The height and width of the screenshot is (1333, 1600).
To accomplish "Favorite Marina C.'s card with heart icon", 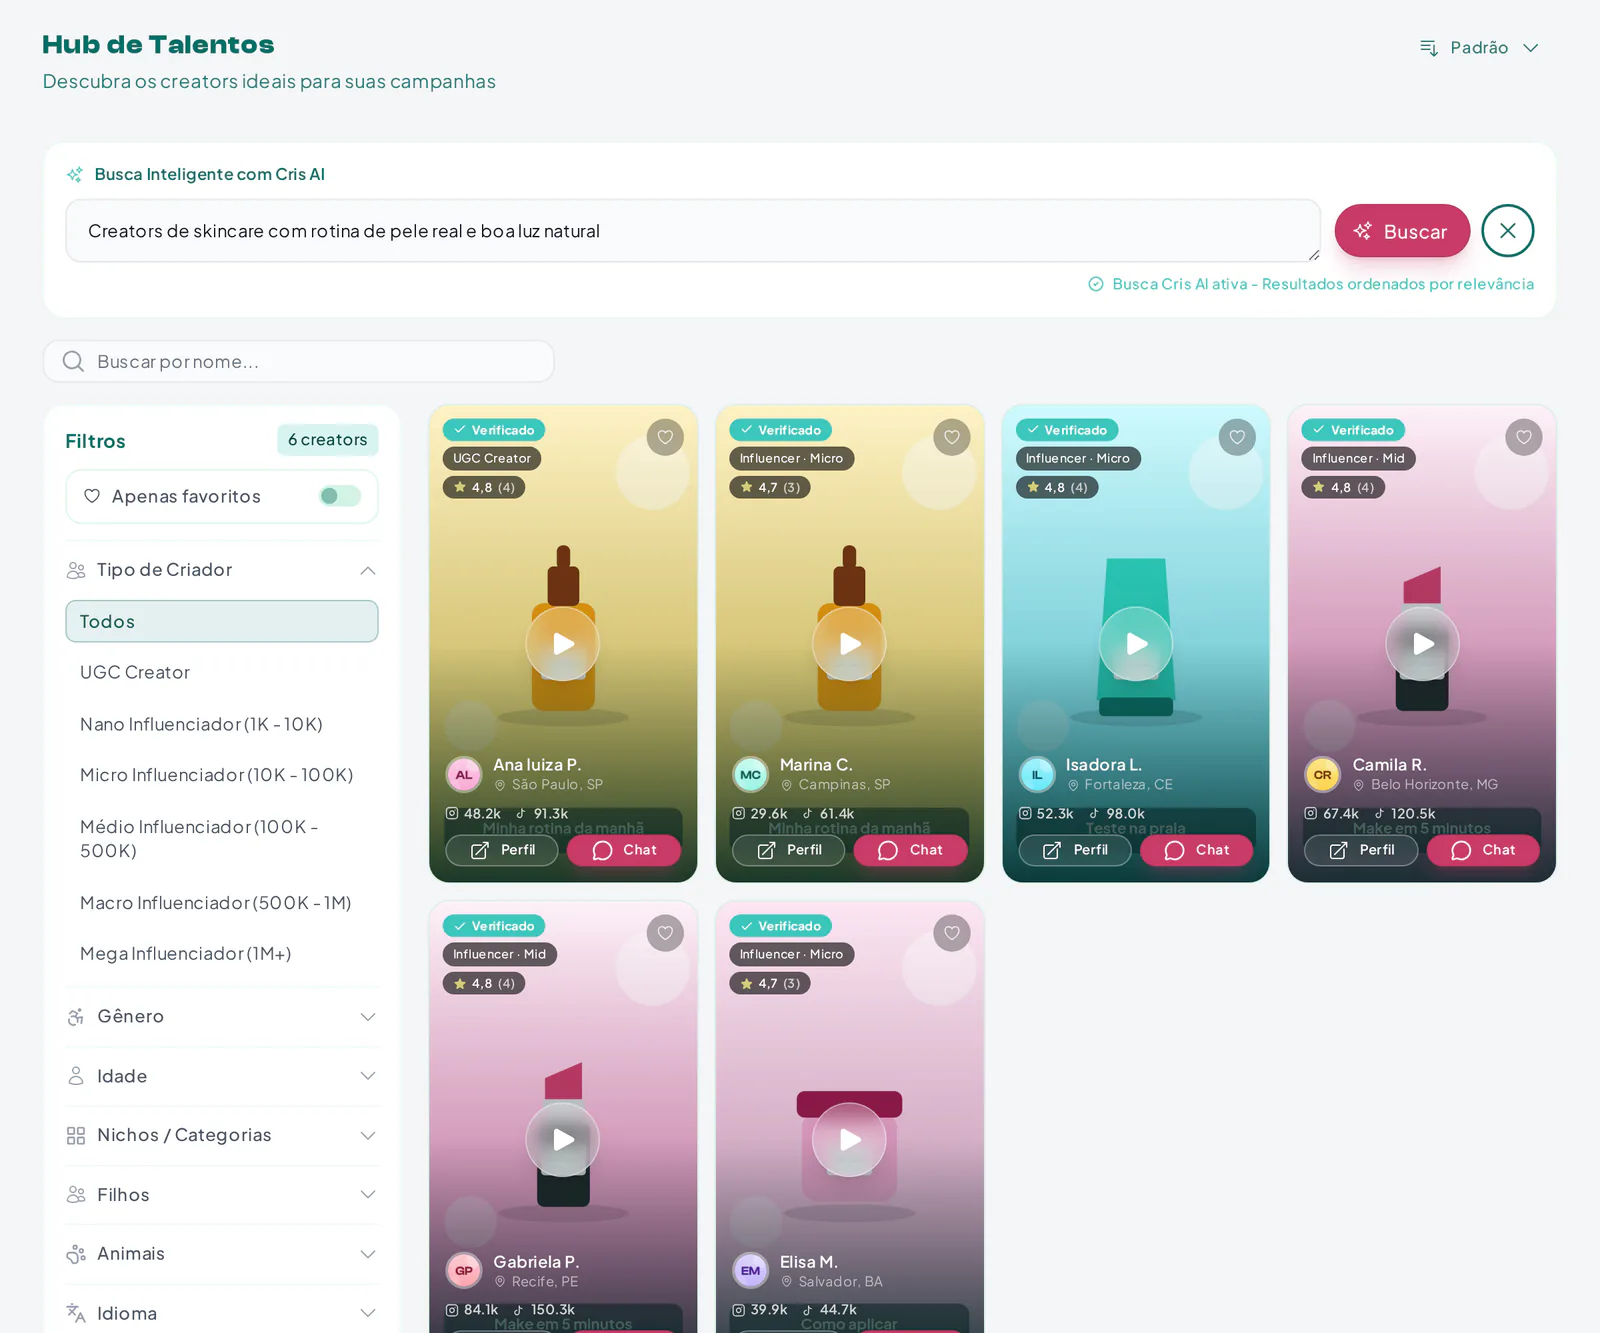I will tap(952, 437).
